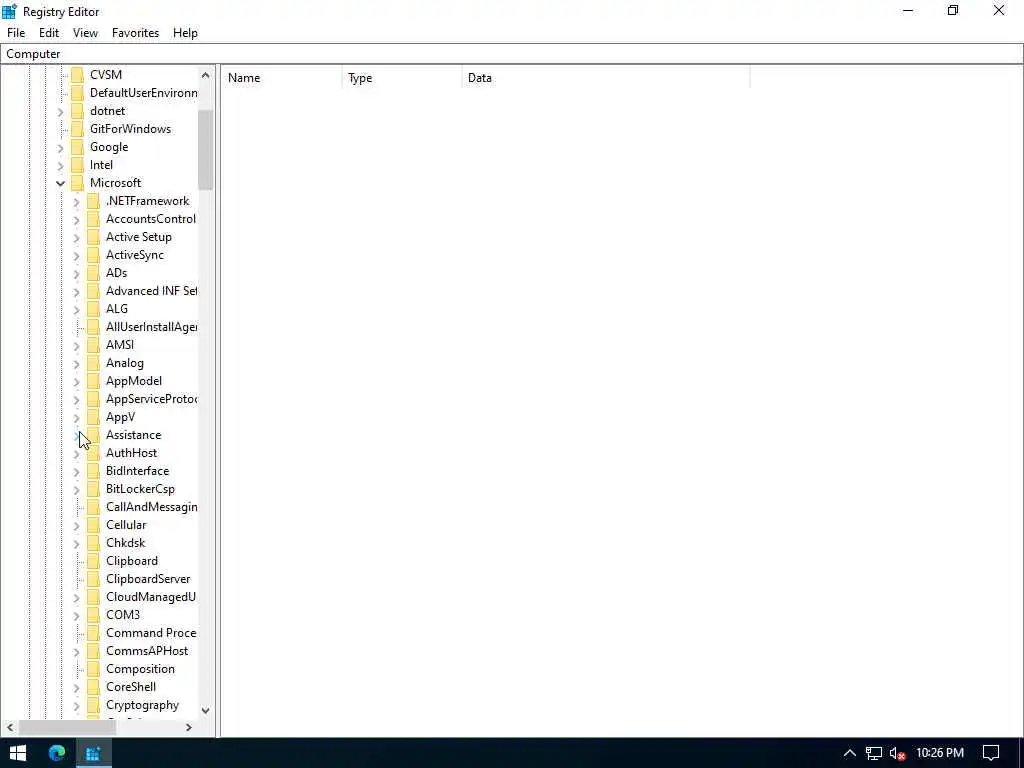Click the Name column header
Viewport: 1024px width, 768px height.
tap(281, 78)
